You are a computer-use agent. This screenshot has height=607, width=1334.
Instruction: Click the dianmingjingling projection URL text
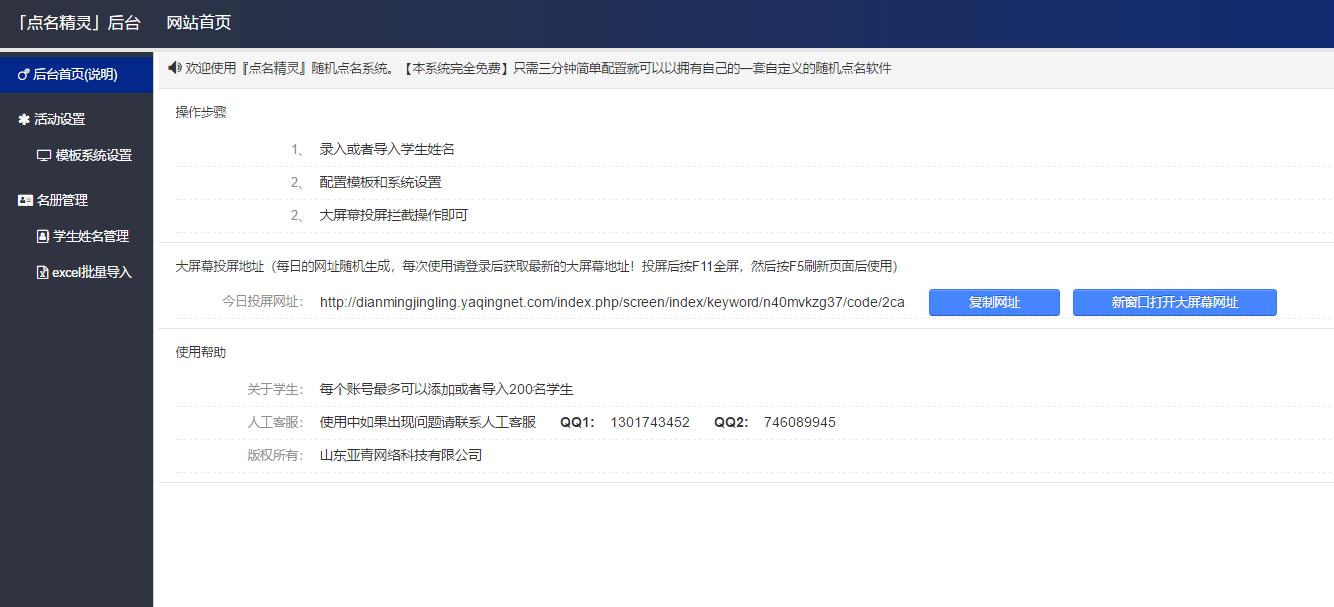pyautogui.click(x=610, y=301)
